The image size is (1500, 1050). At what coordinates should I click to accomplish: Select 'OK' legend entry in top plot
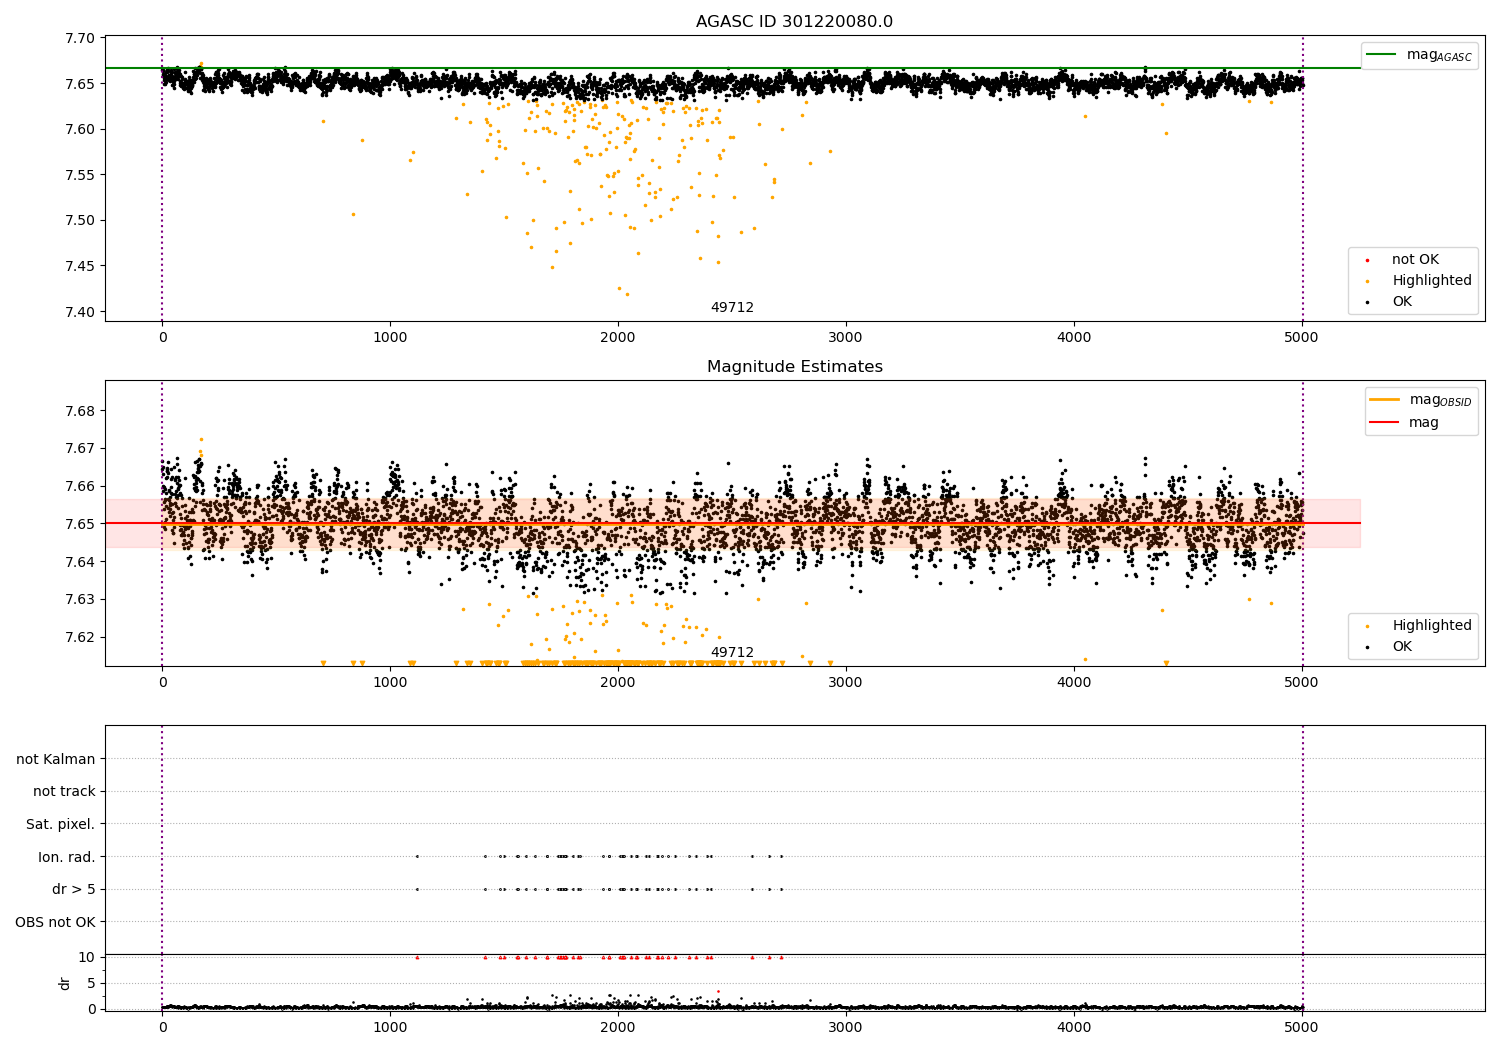point(1402,302)
